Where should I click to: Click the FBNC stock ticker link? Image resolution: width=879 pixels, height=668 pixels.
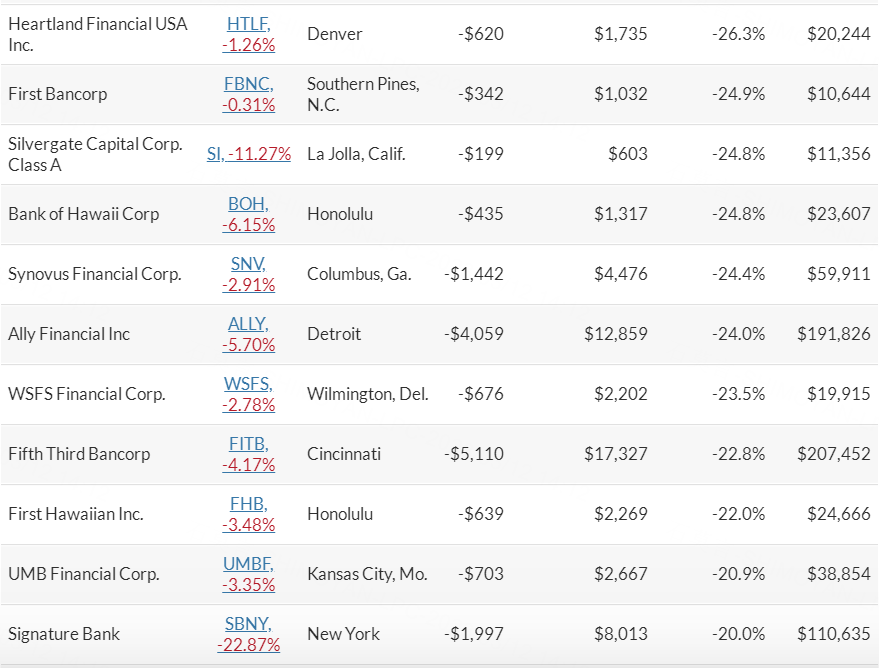[248, 84]
